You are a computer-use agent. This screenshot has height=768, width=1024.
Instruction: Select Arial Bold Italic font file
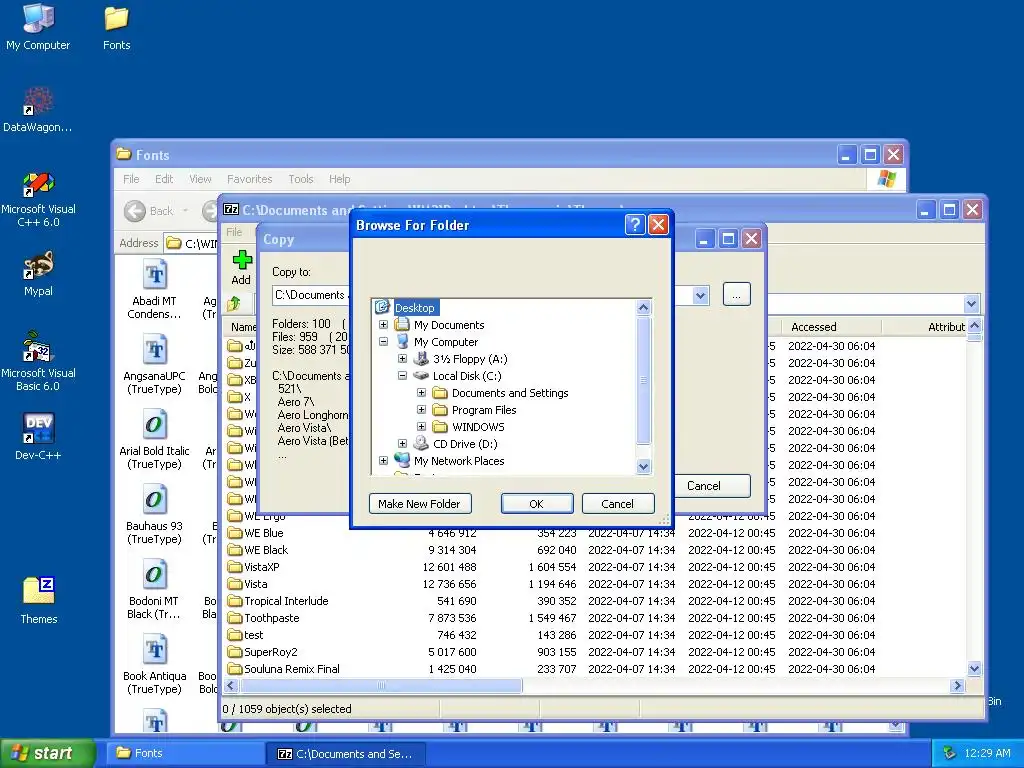[154, 439]
